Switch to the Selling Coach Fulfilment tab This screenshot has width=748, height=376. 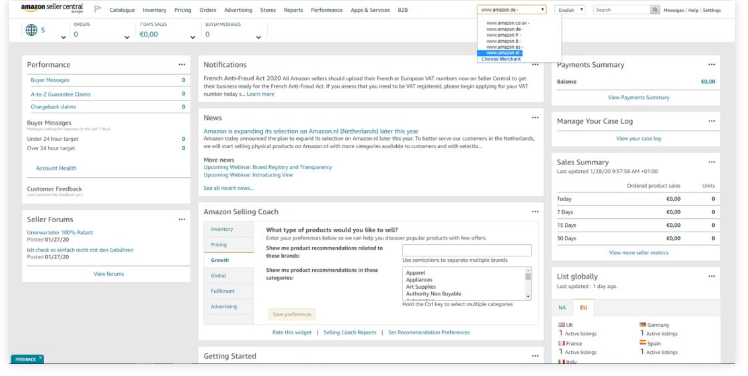coord(229,291)
